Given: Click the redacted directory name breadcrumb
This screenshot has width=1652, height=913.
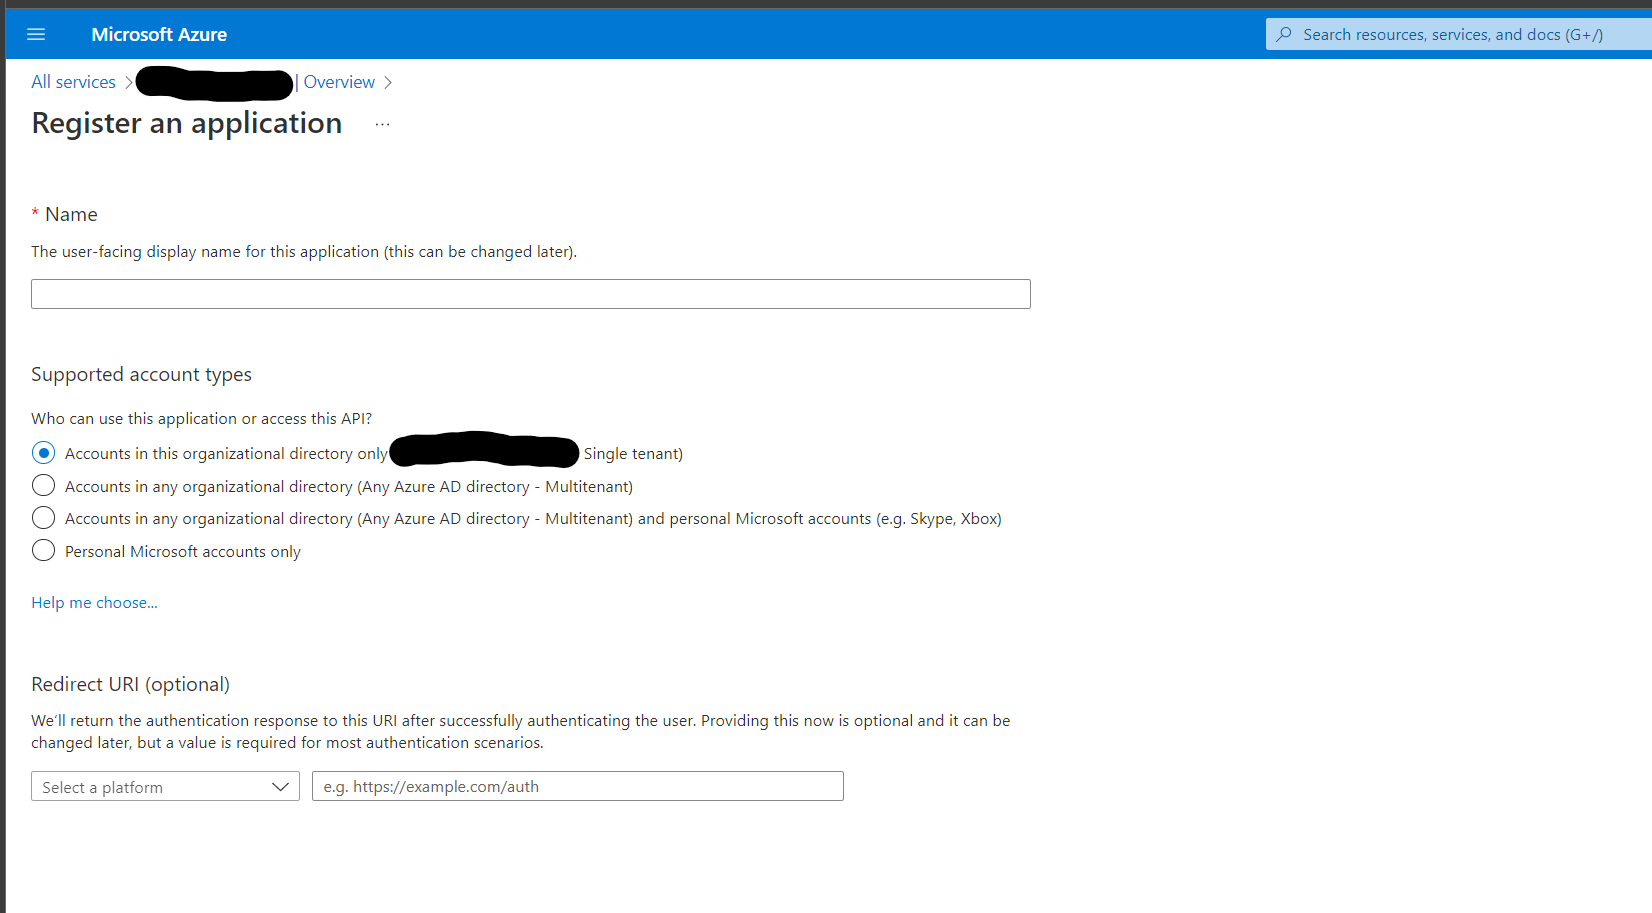Looking at the screenshot, I should coord(214,84).
